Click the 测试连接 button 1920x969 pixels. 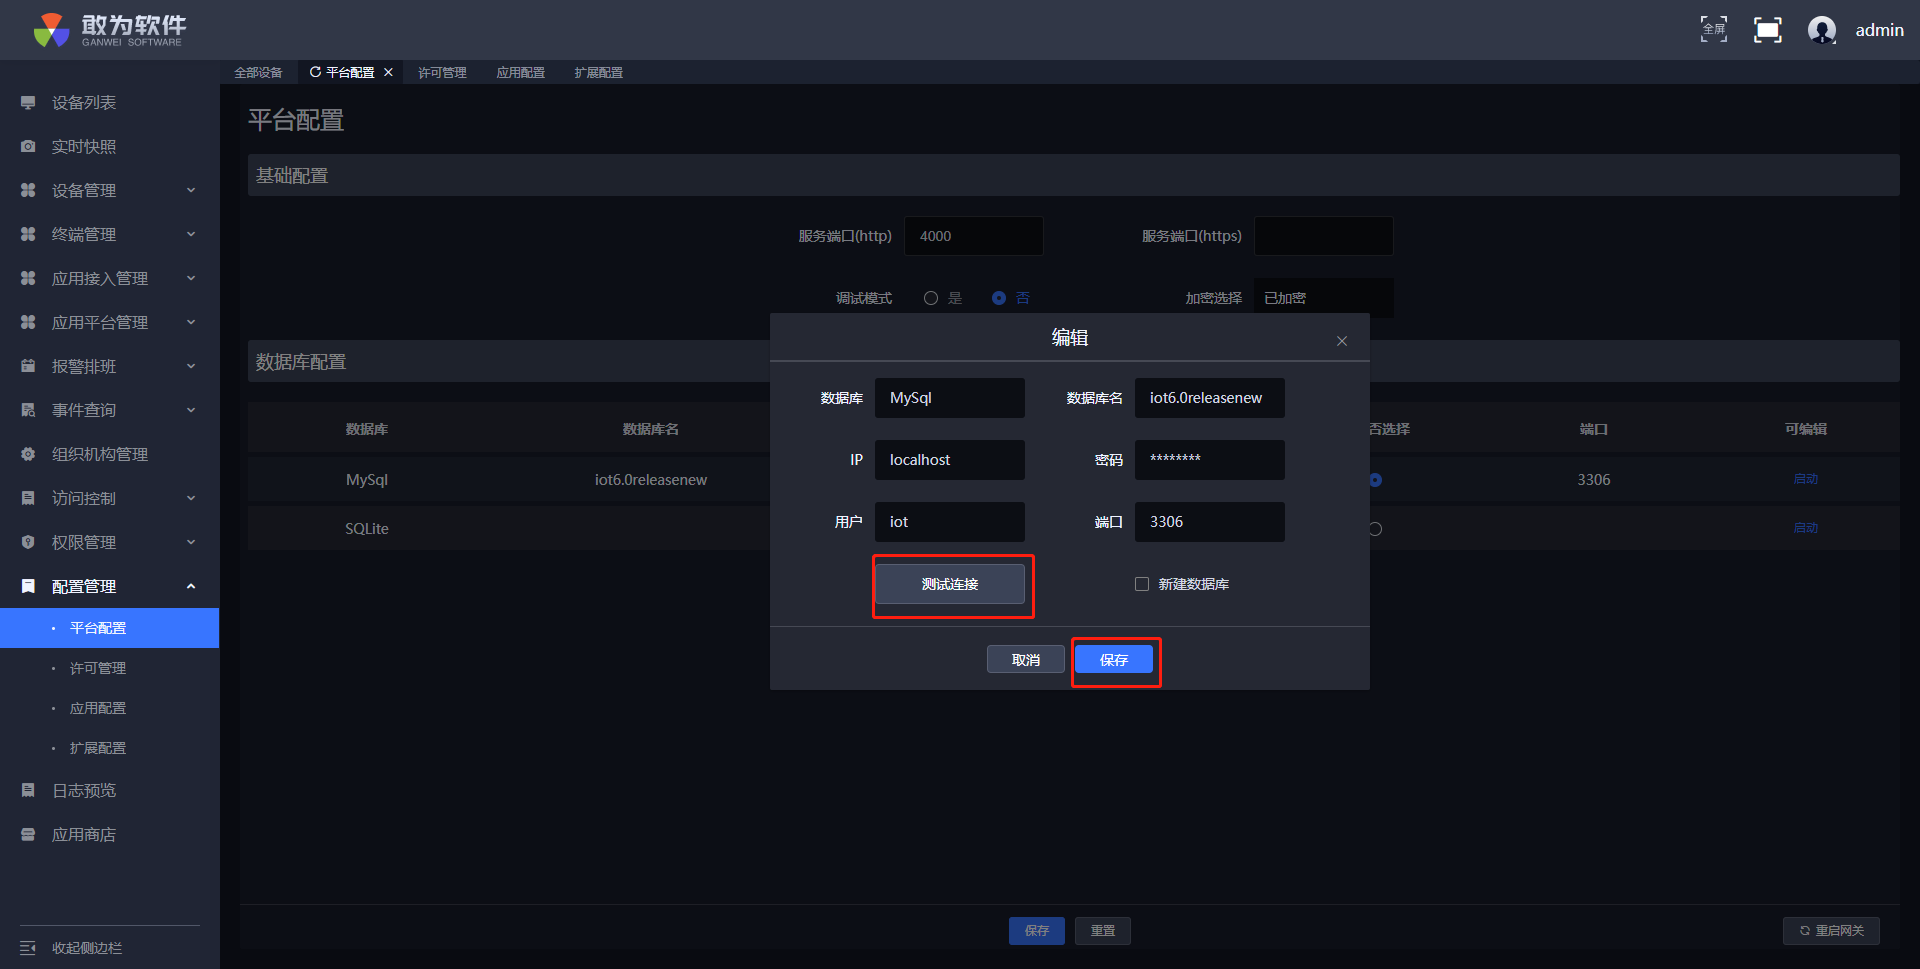[x=950, y=584]
